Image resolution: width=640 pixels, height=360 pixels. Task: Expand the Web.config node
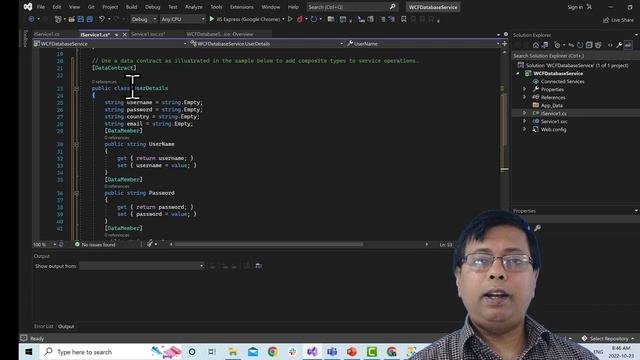coord(525,129)
